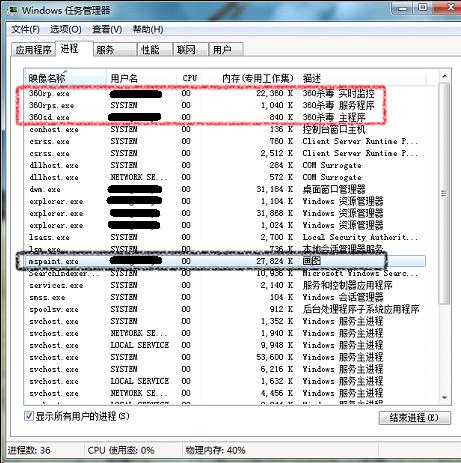Select the services.exe process row
The height and width of the screenshot is (463, 461).
225,285
